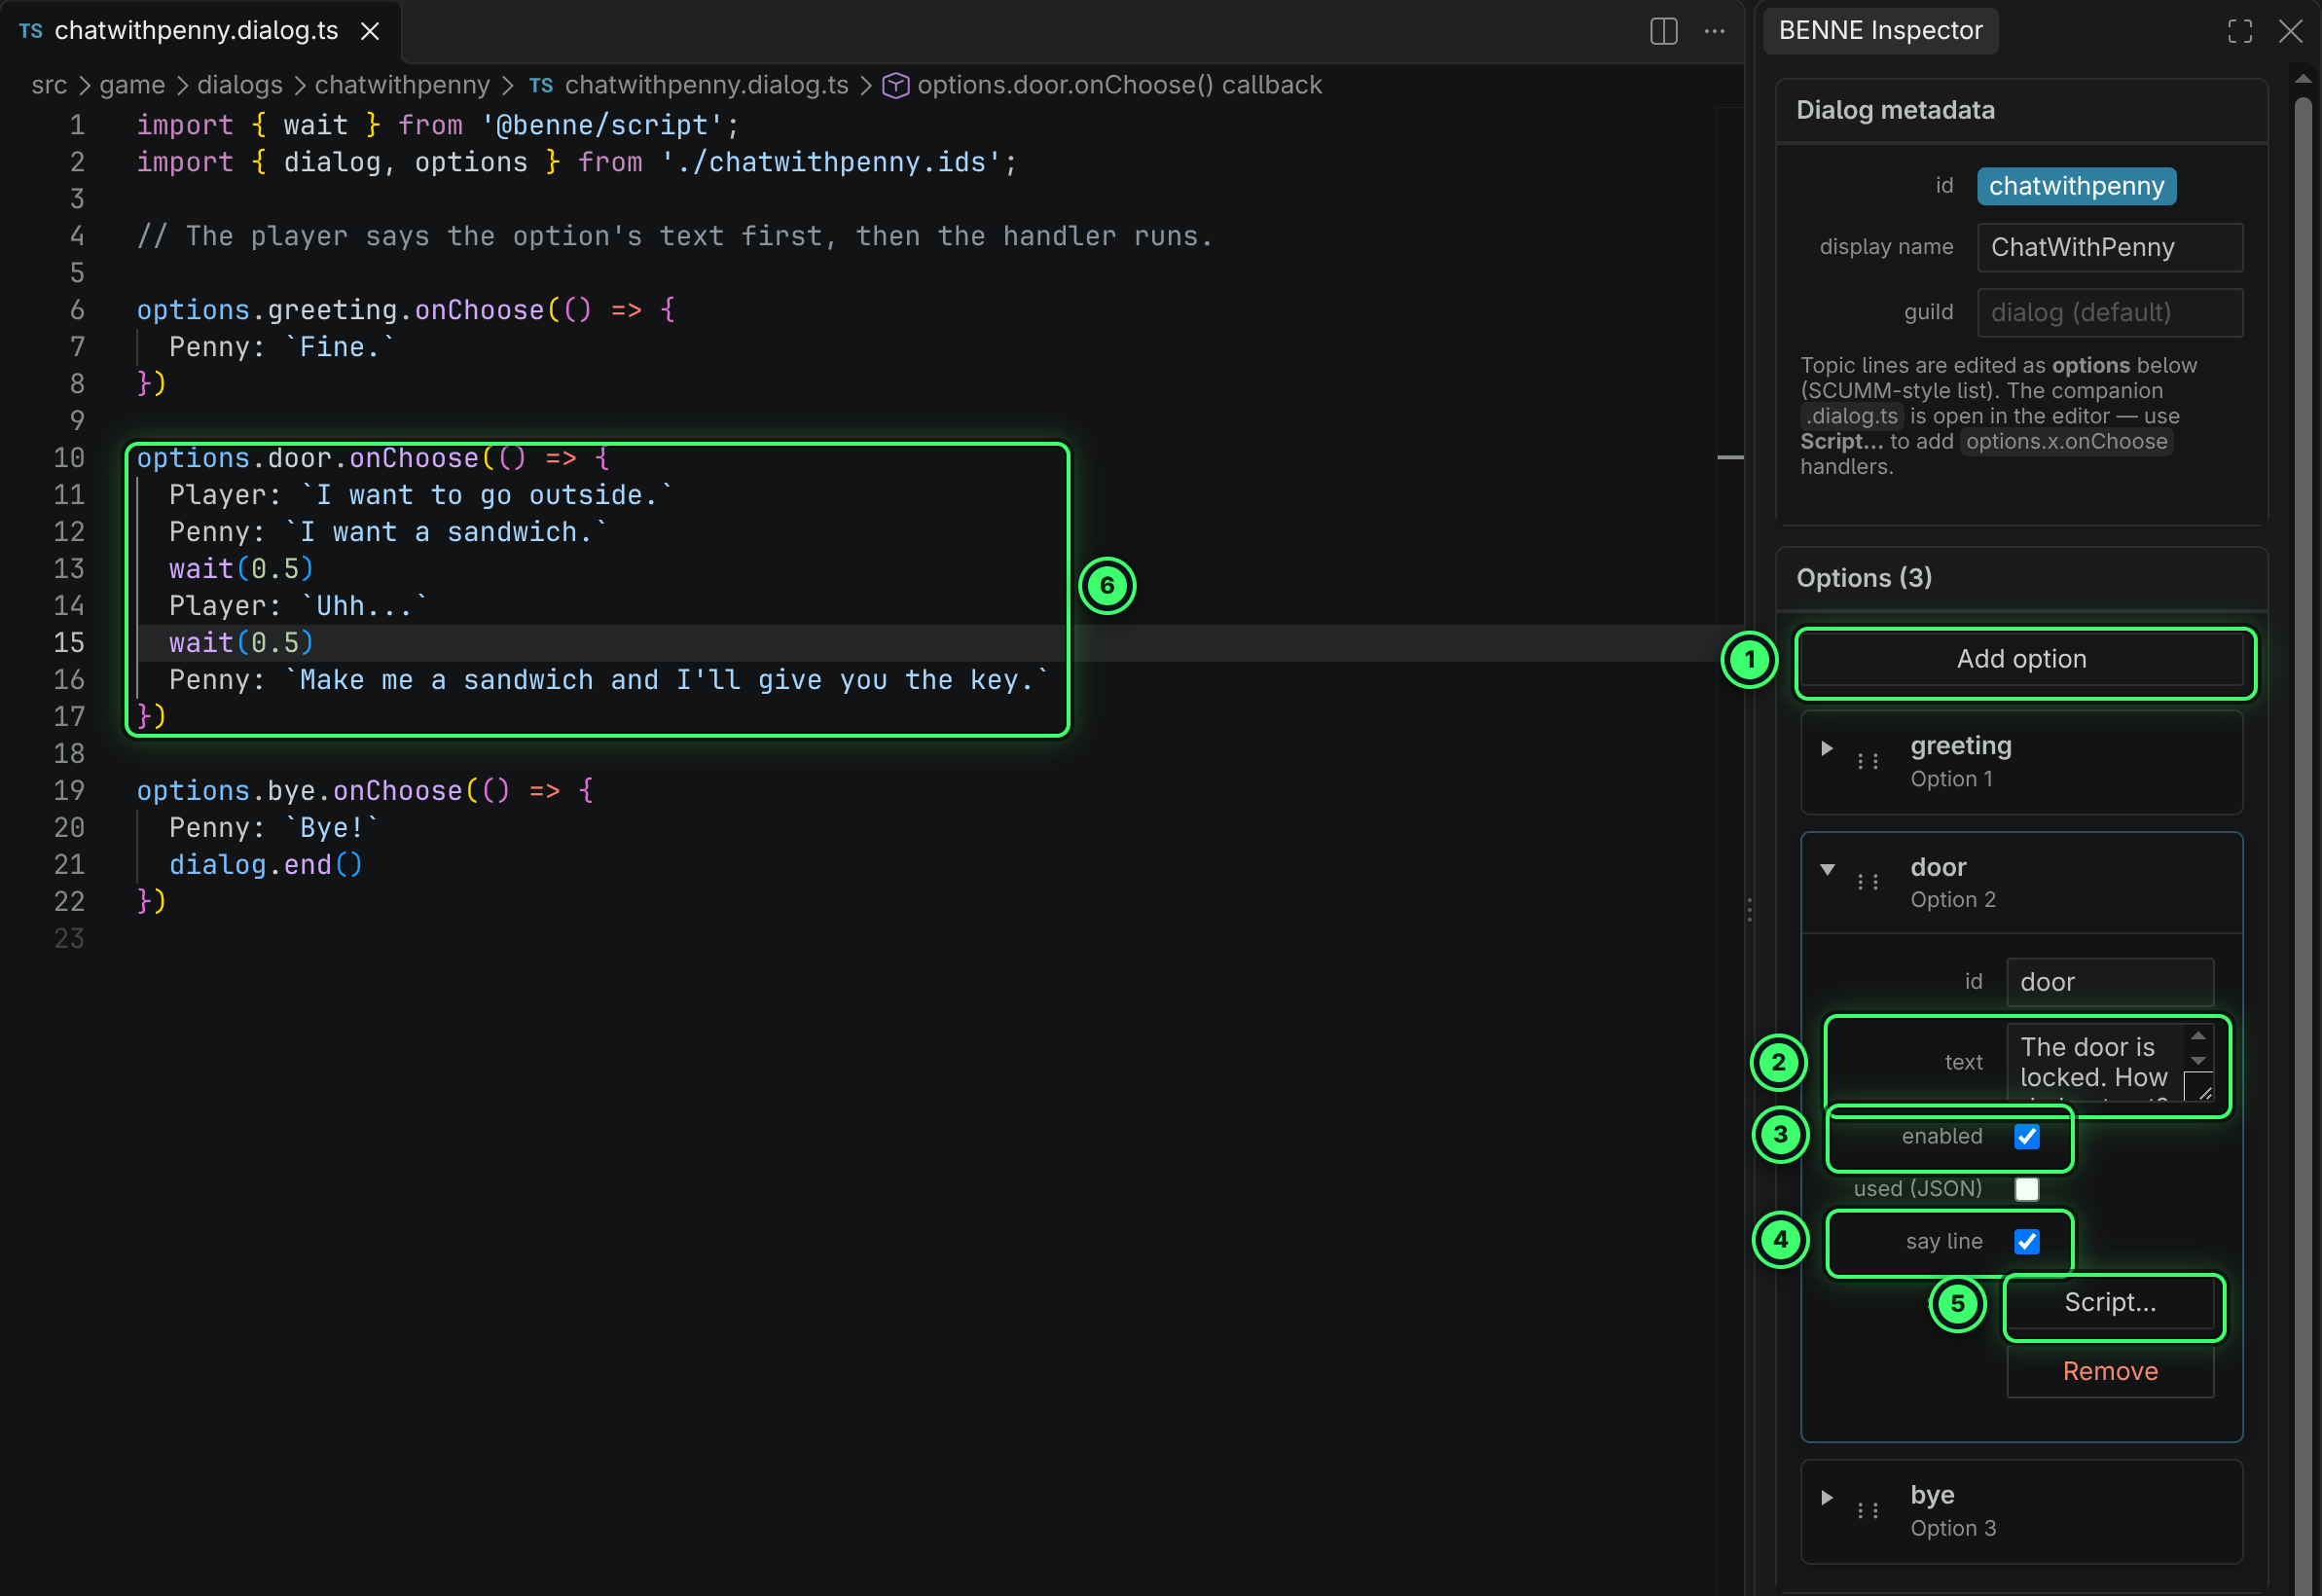Screen dimensions: 2322x1596
Task: Click the src breadcrumb
Action: coord(49,85)
